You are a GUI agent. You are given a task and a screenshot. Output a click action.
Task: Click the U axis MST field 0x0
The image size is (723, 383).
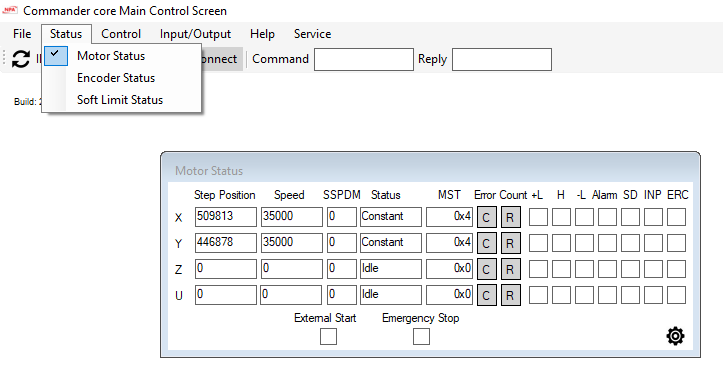pos(449,295)
